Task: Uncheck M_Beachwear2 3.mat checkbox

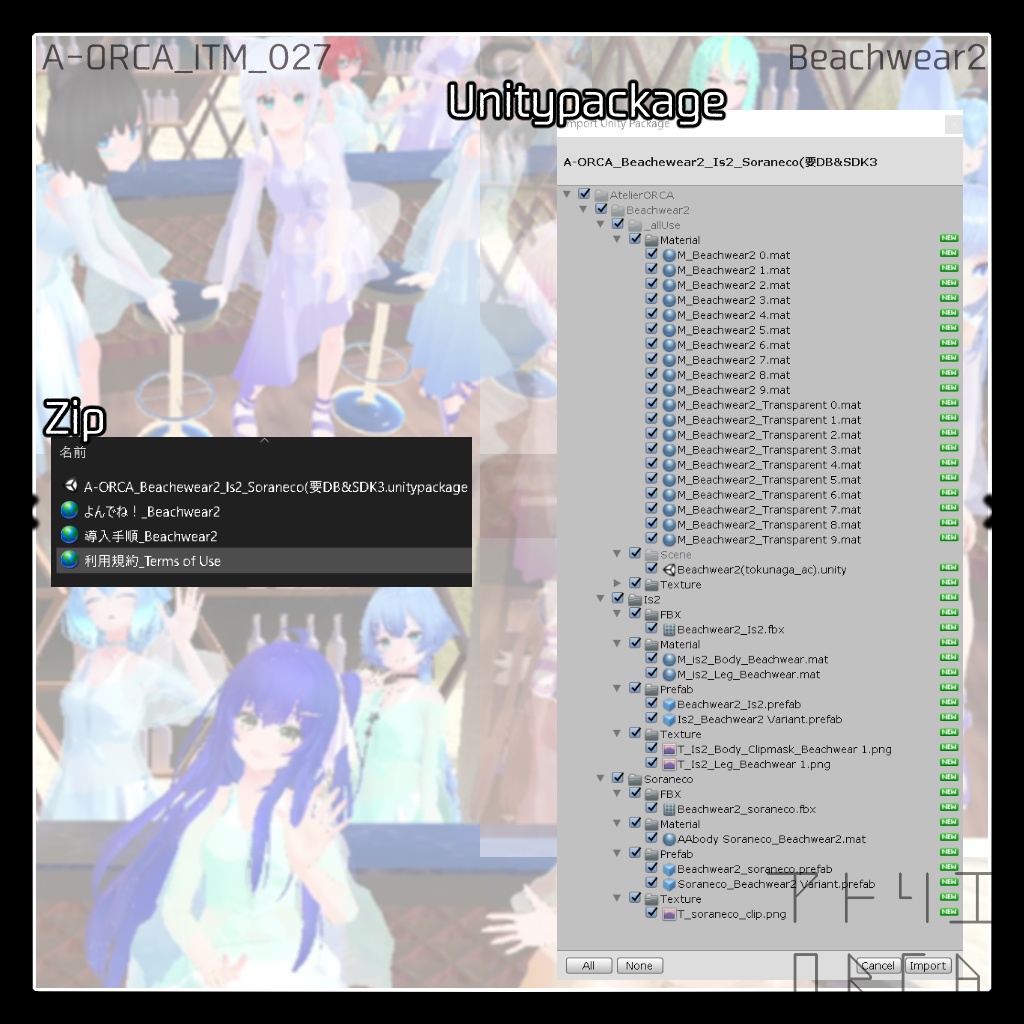Action: pos(652,299)
